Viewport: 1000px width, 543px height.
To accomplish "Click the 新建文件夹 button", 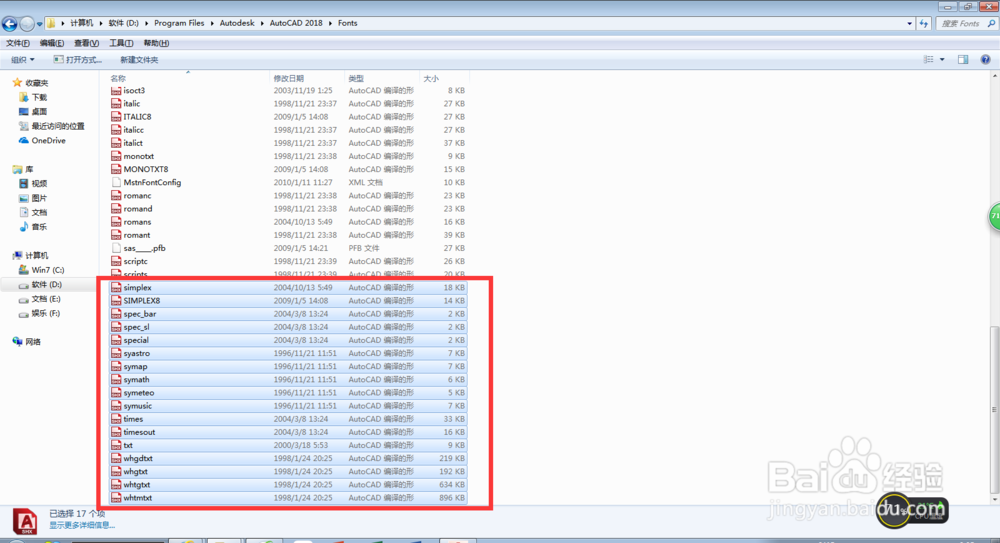I will pos(139,60).
